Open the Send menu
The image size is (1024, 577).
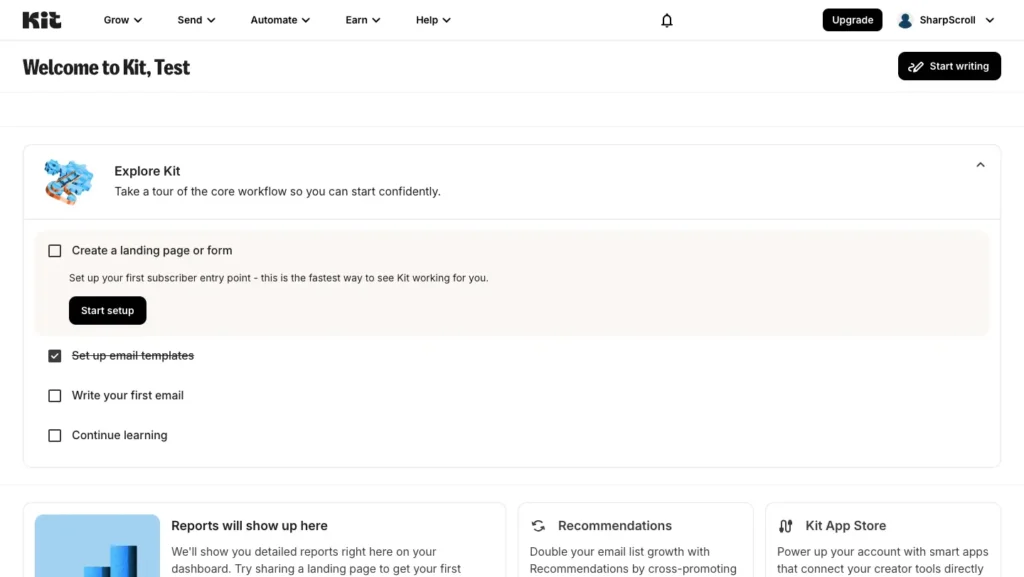196,20
